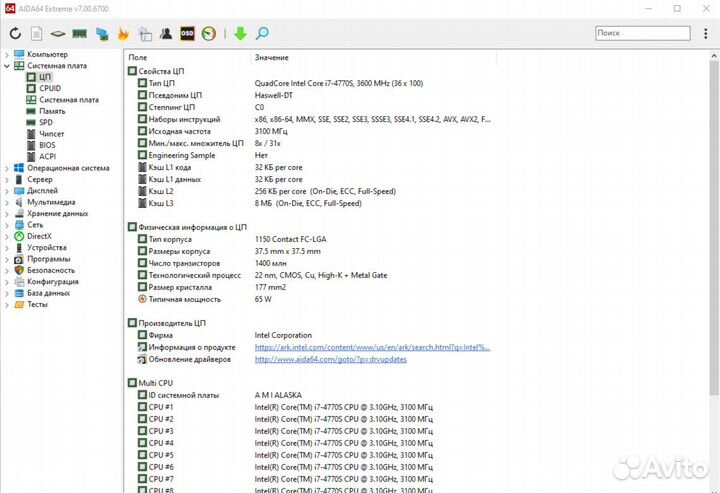Viewport: 720px width, 493px height.
Task: Expand the Компьютер tree node
Action: pyautogui.click(x=6, y=55)
